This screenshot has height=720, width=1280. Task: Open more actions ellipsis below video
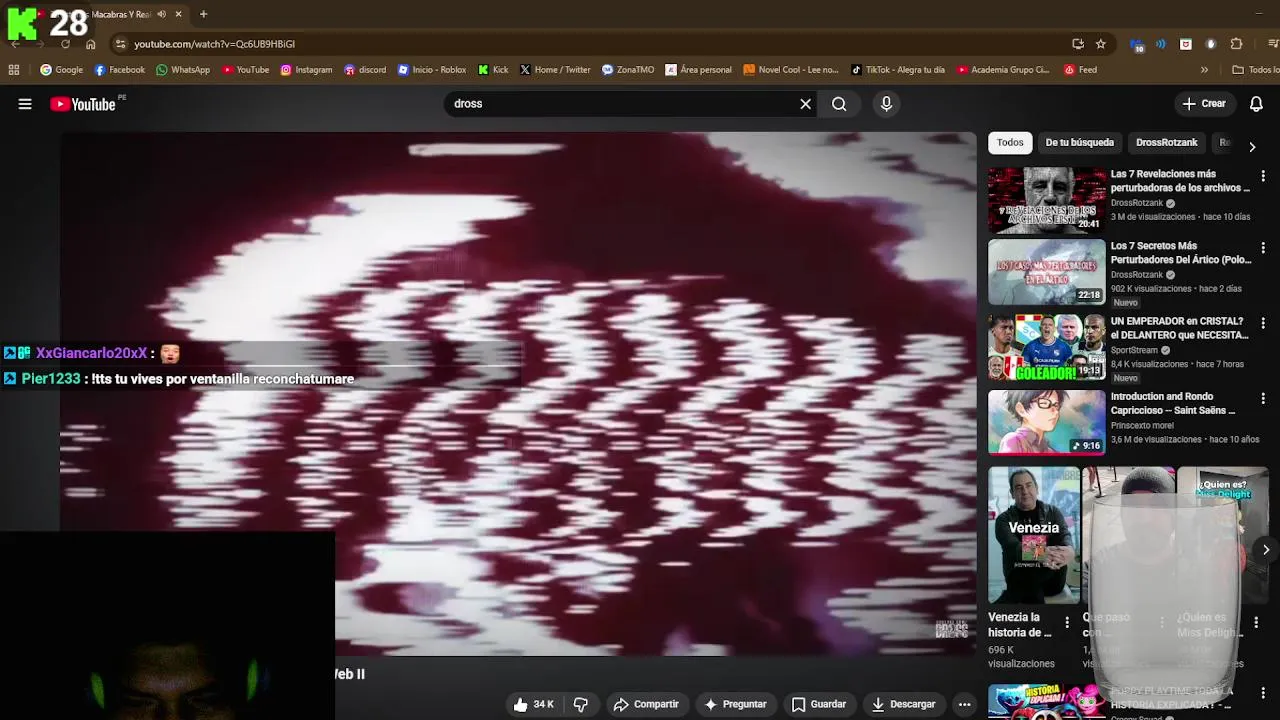(x=964, y=704)
